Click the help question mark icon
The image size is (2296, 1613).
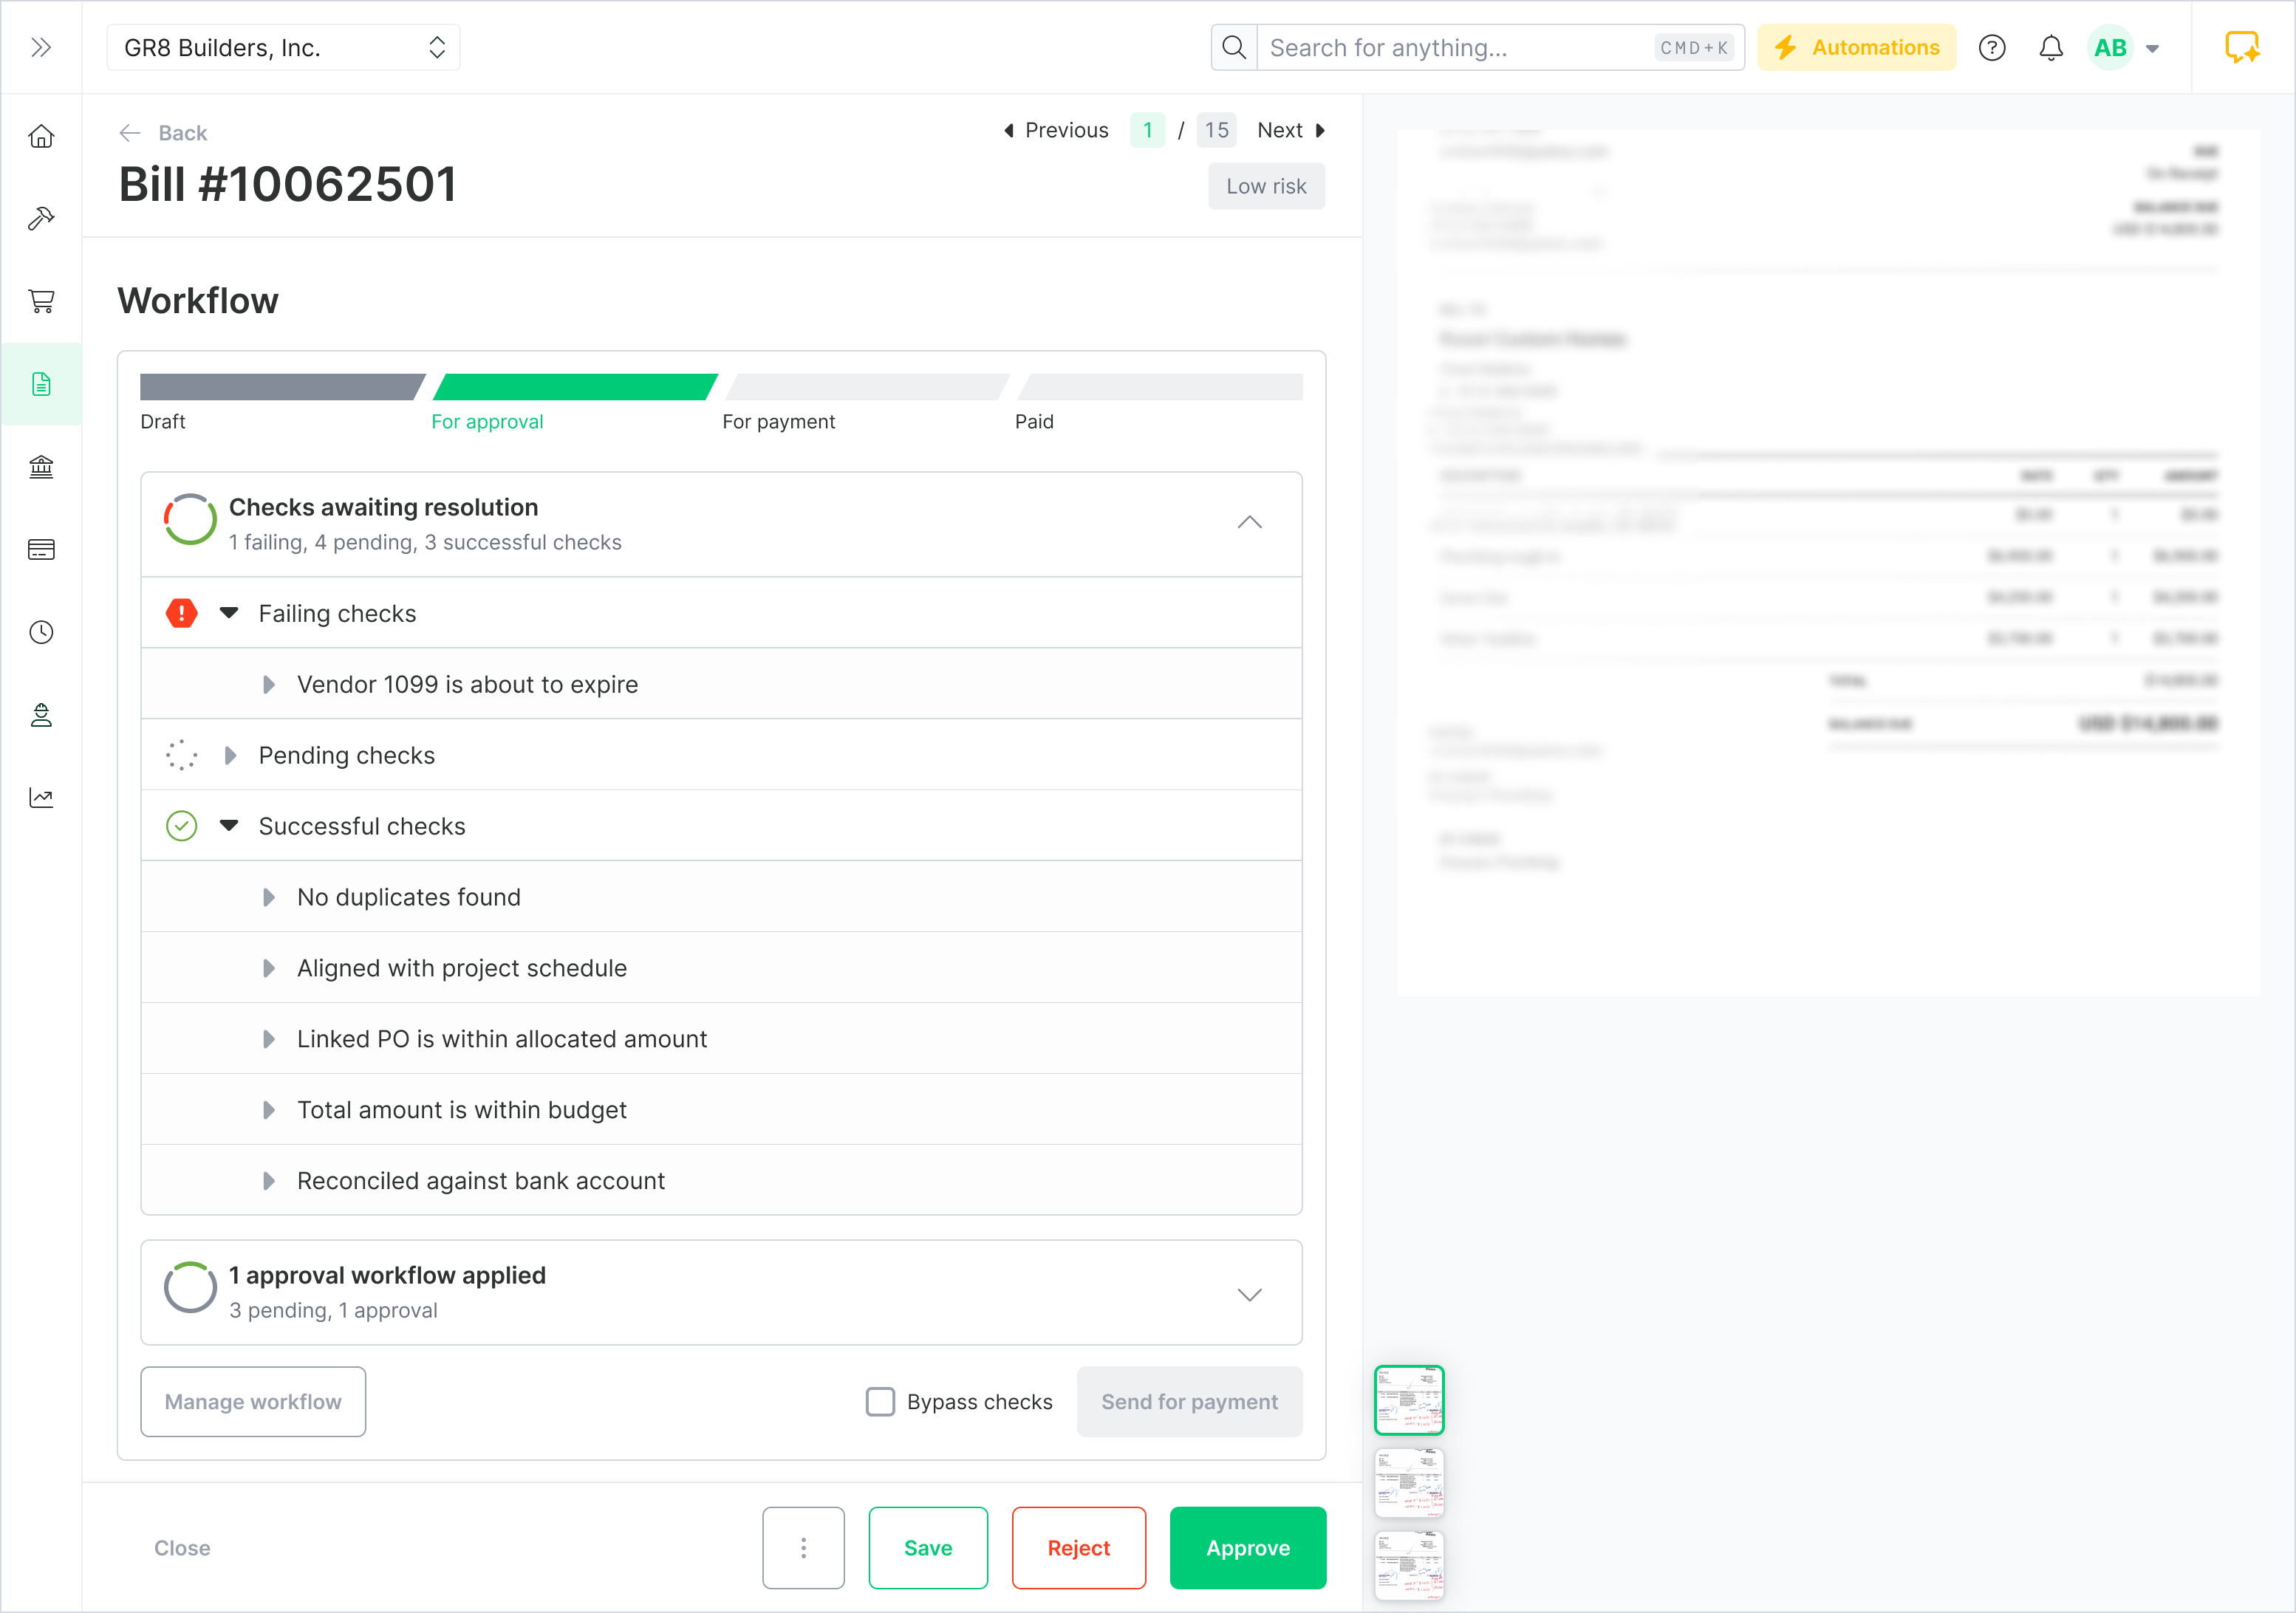(1992, 48)
